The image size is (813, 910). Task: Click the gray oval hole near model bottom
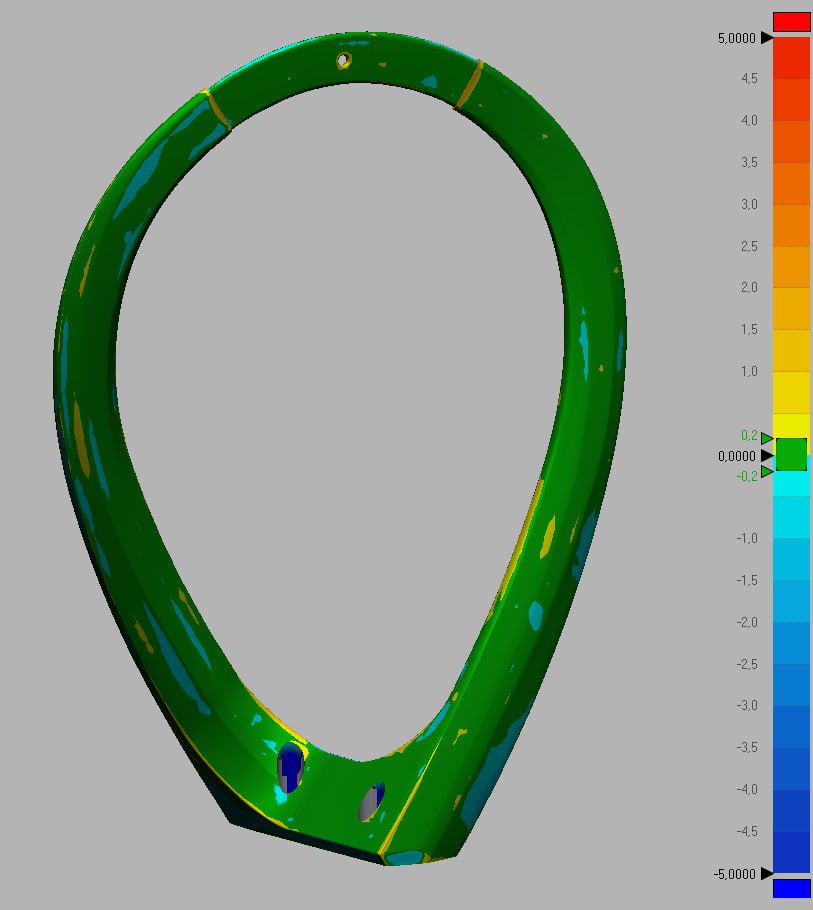coord(371,800)
